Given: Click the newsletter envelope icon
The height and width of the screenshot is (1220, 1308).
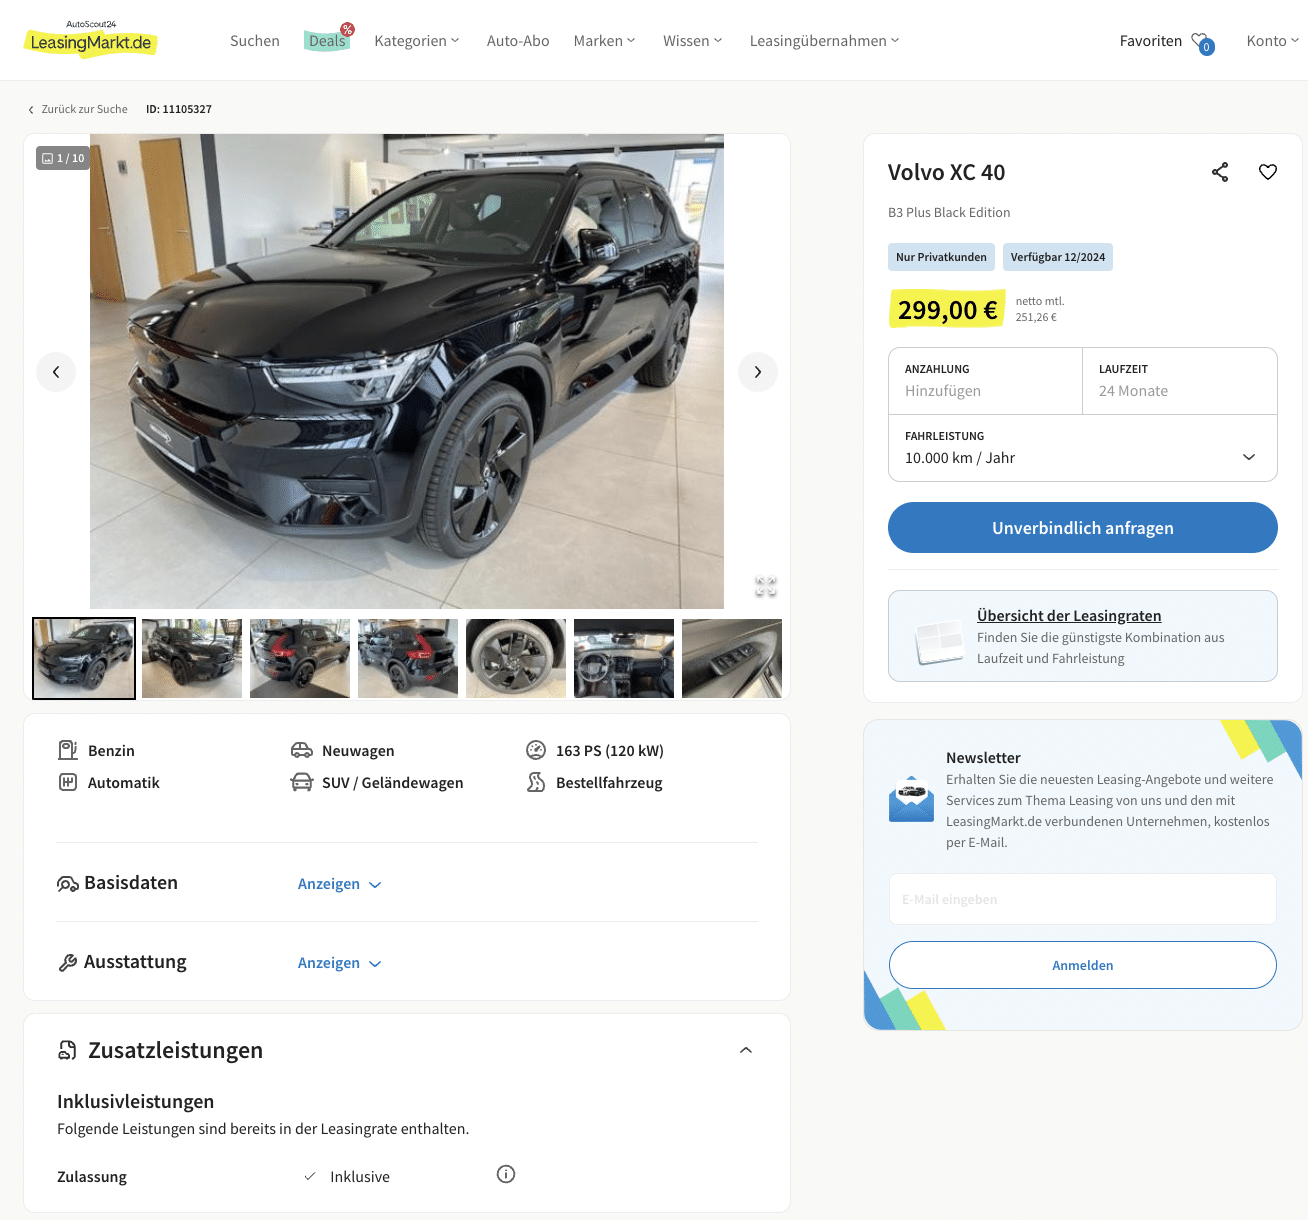Looking at the screenshot, I should 911,799.
